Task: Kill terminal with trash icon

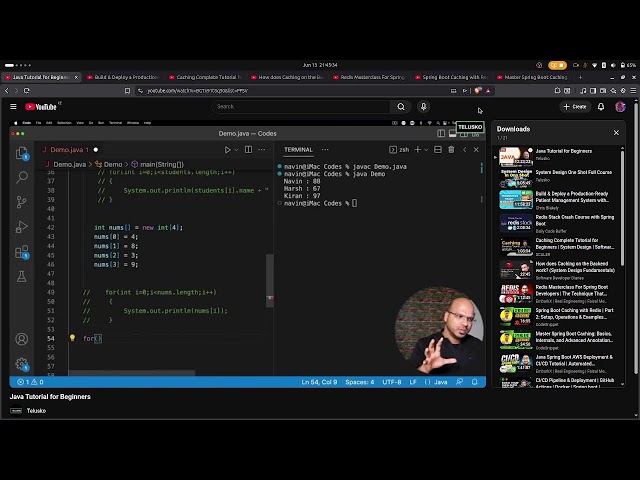Action: [451, 150]
